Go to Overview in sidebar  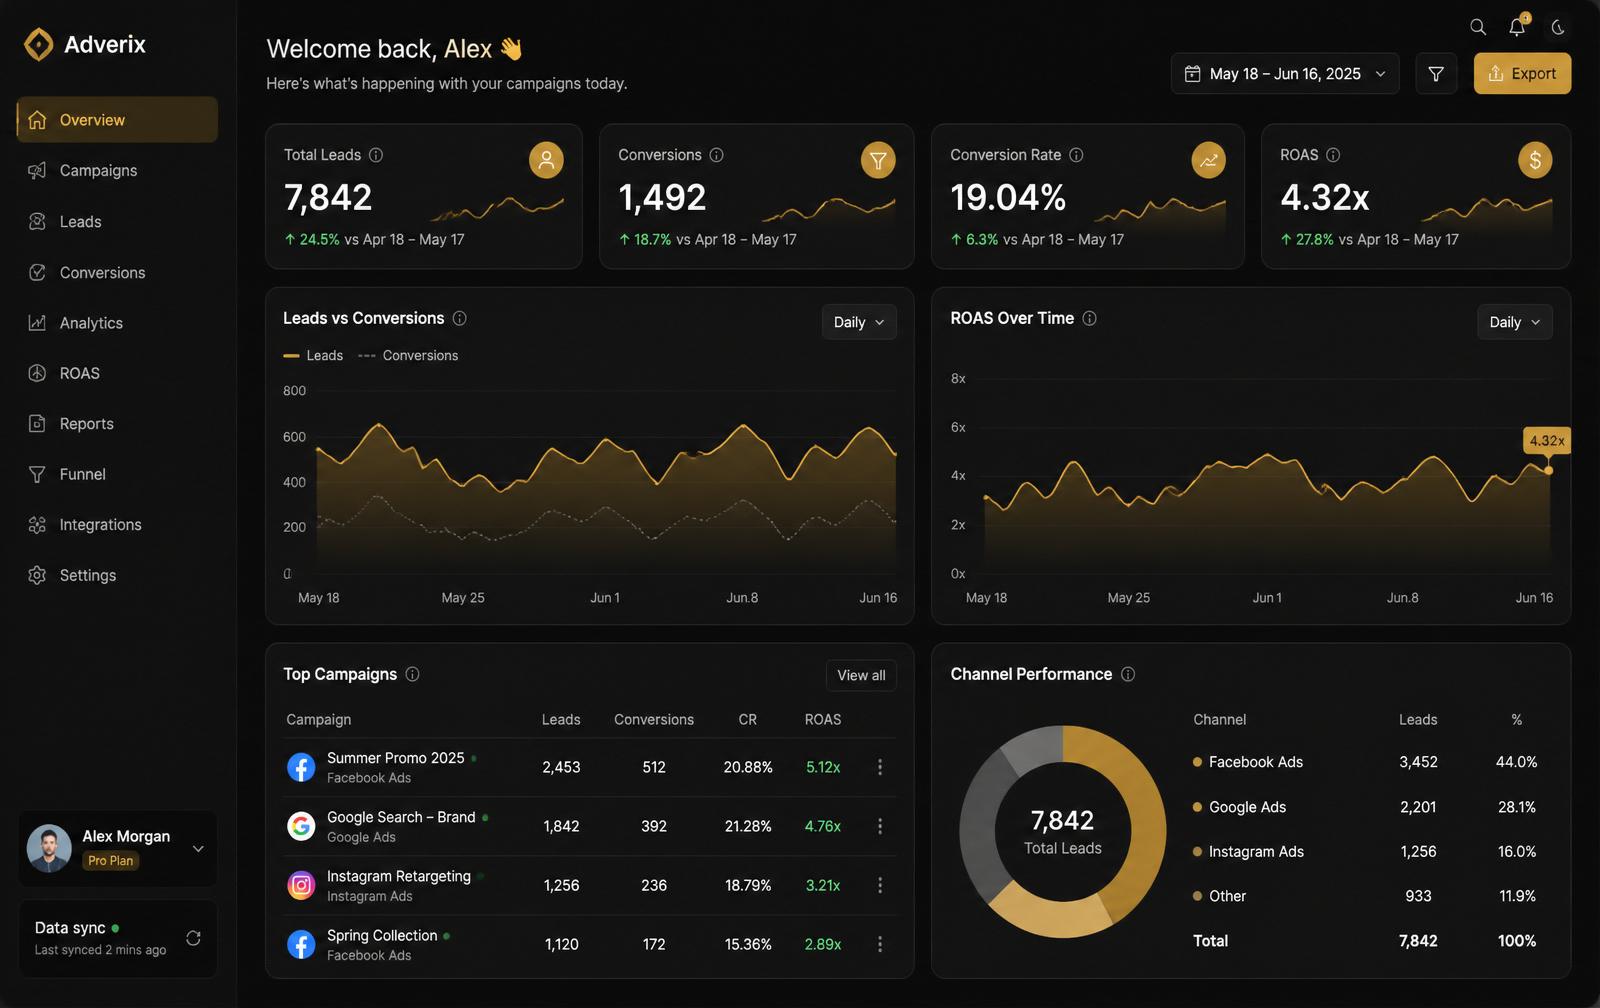click(117, 120)
